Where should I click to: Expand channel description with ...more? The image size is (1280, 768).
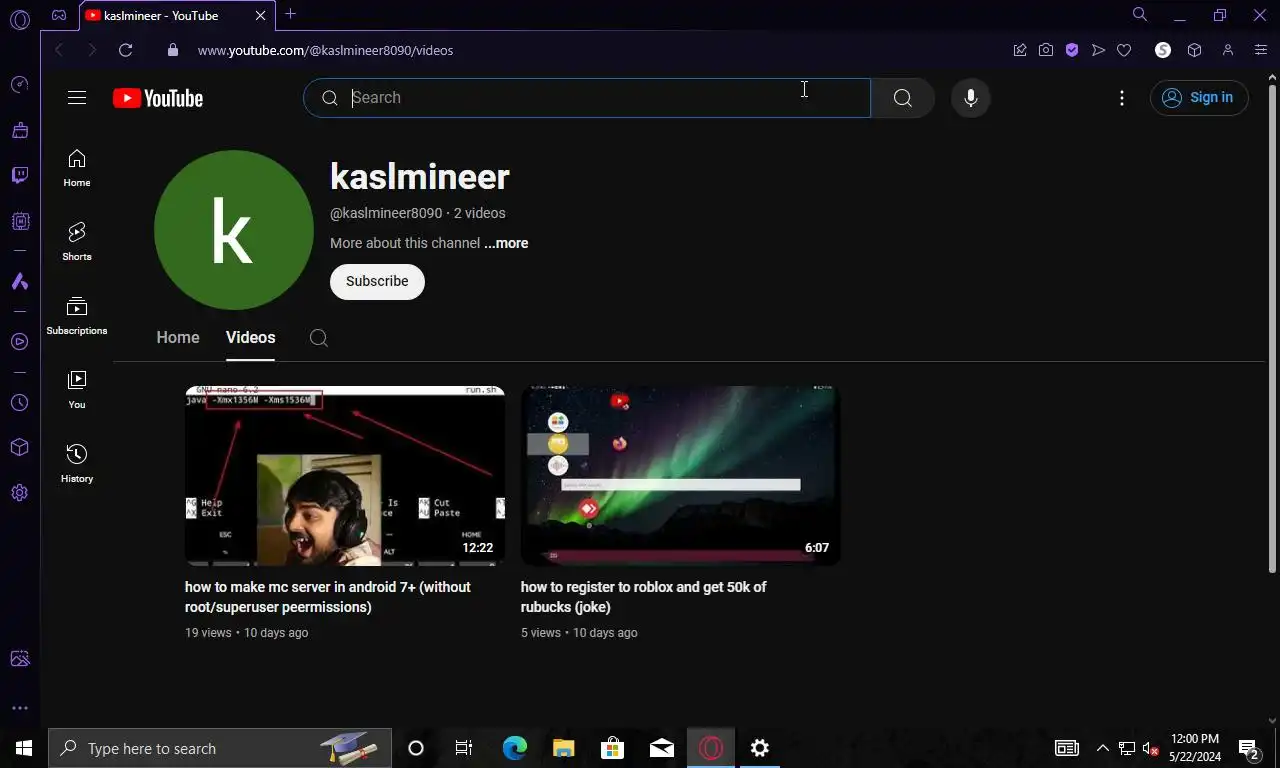pyautogui.click(x=506, y=243)
